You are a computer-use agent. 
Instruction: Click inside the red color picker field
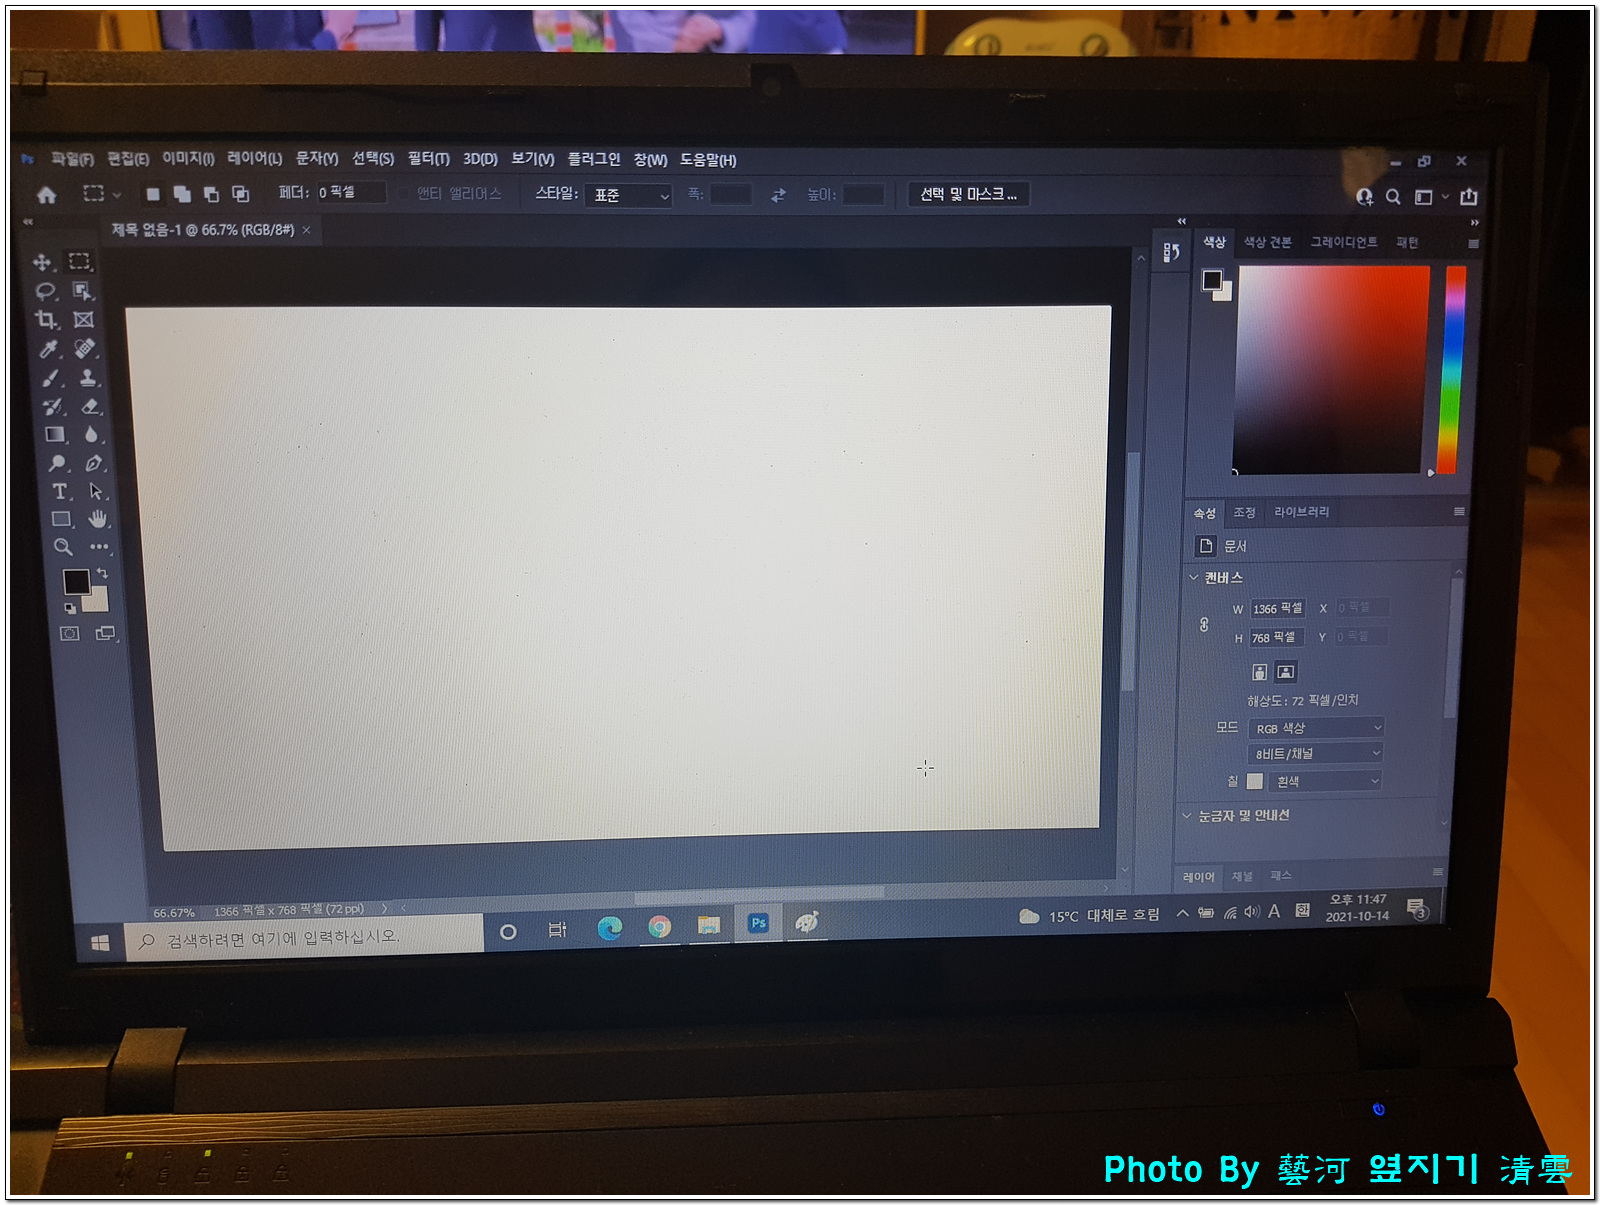[1330, 369]
